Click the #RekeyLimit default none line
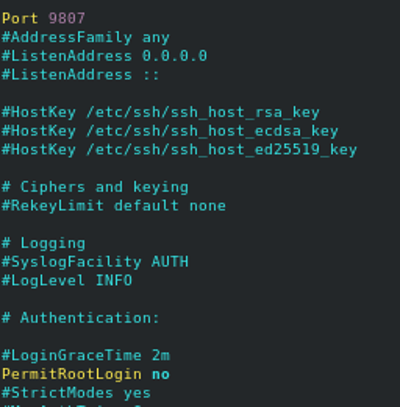400x407 pixels. click(114, 206)
